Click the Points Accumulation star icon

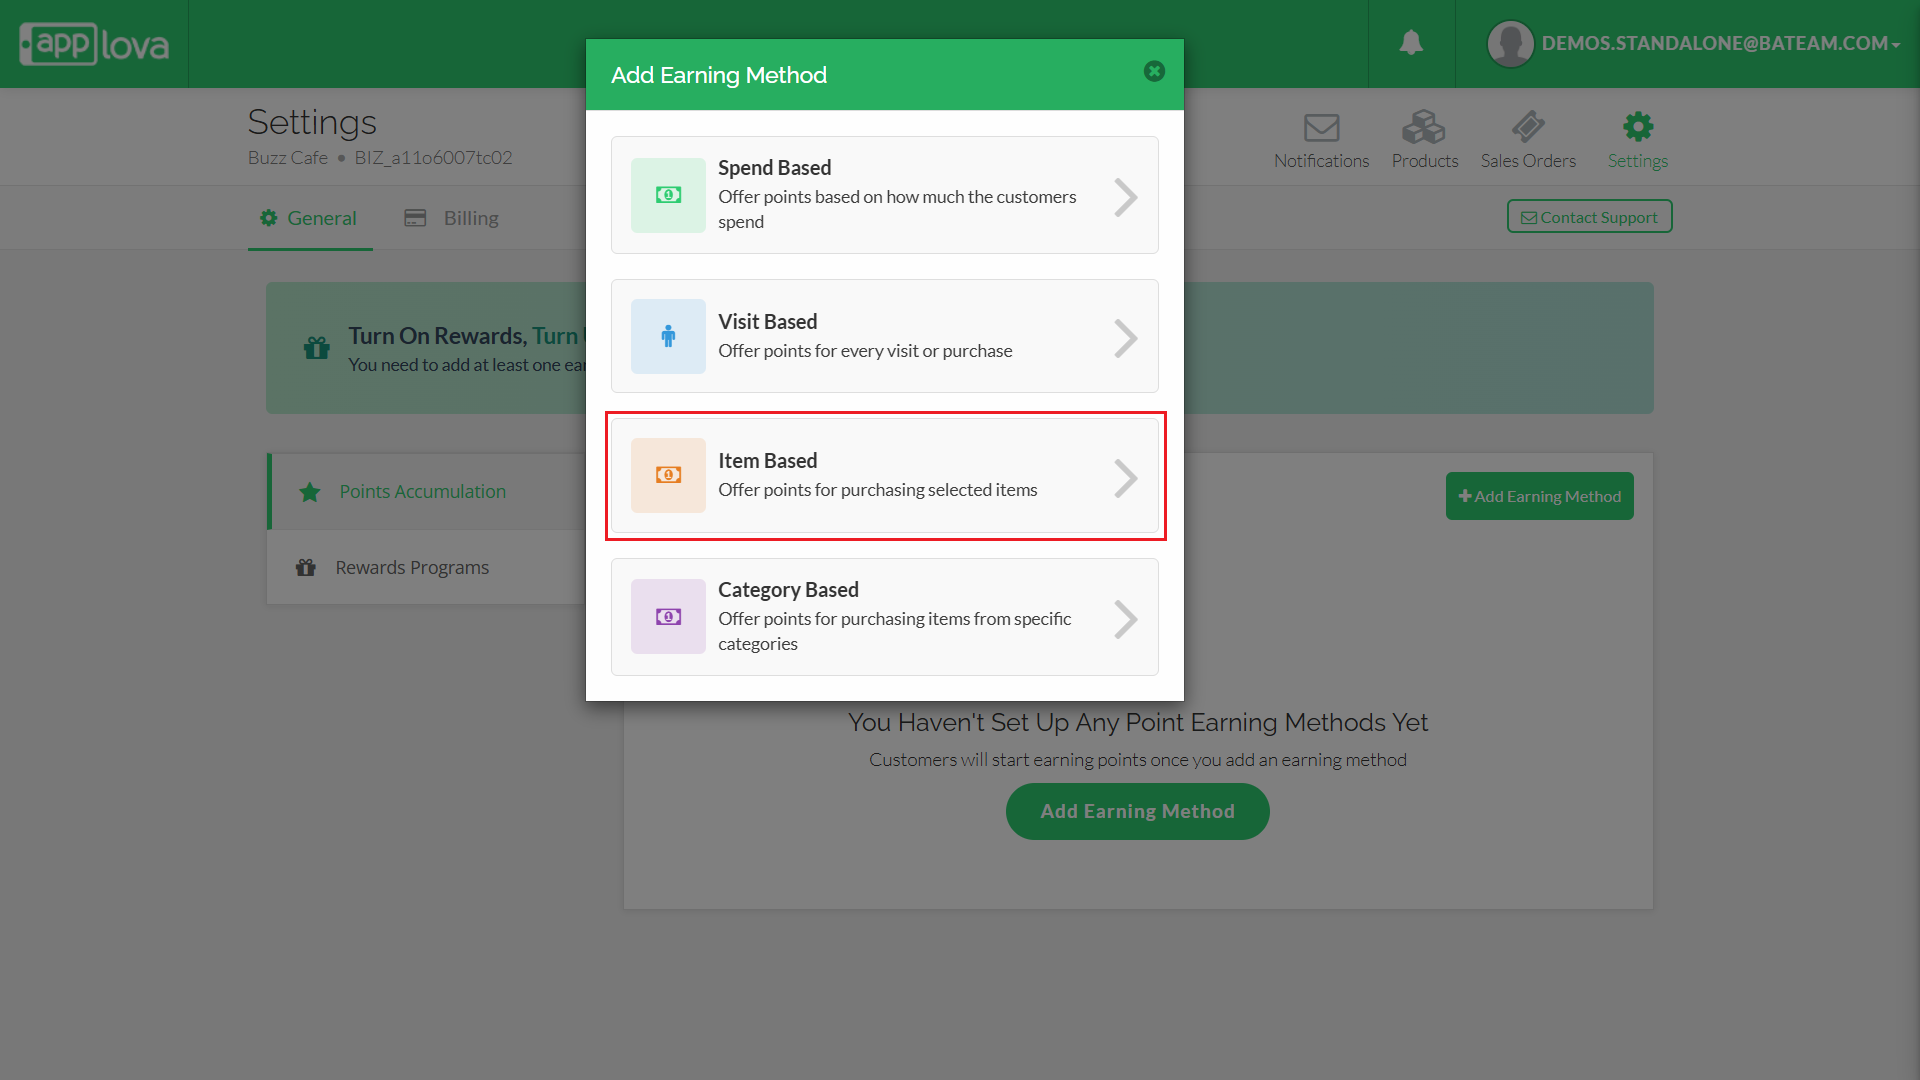click(310, 492)
